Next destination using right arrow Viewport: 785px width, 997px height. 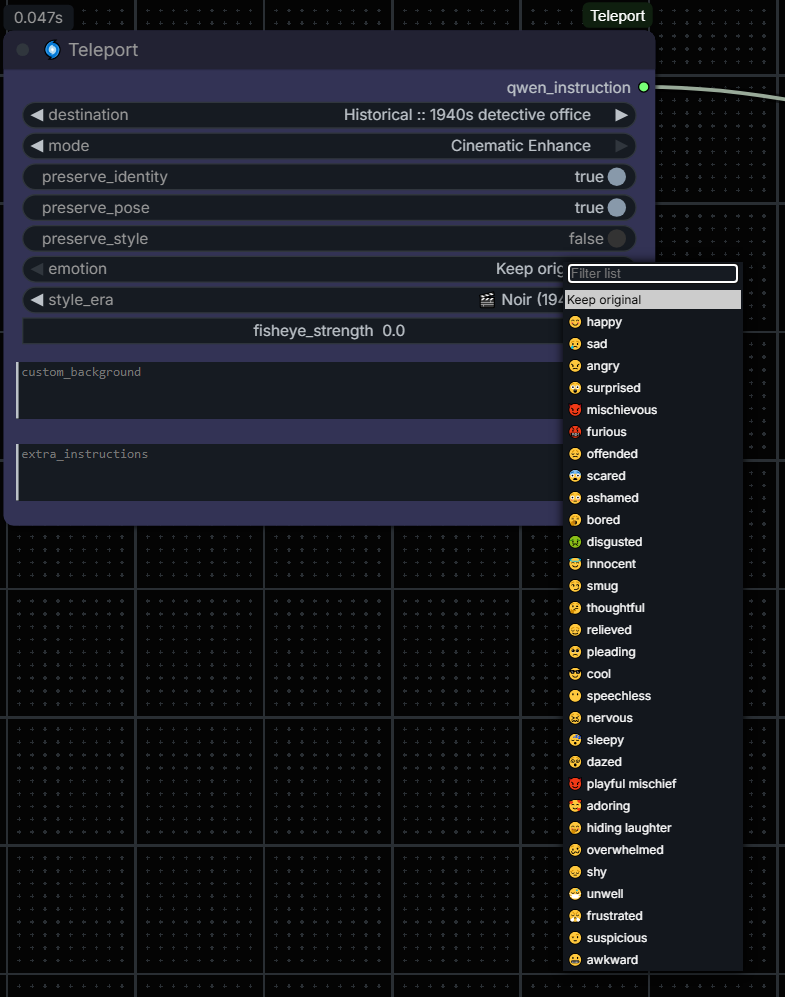[621, 115]
